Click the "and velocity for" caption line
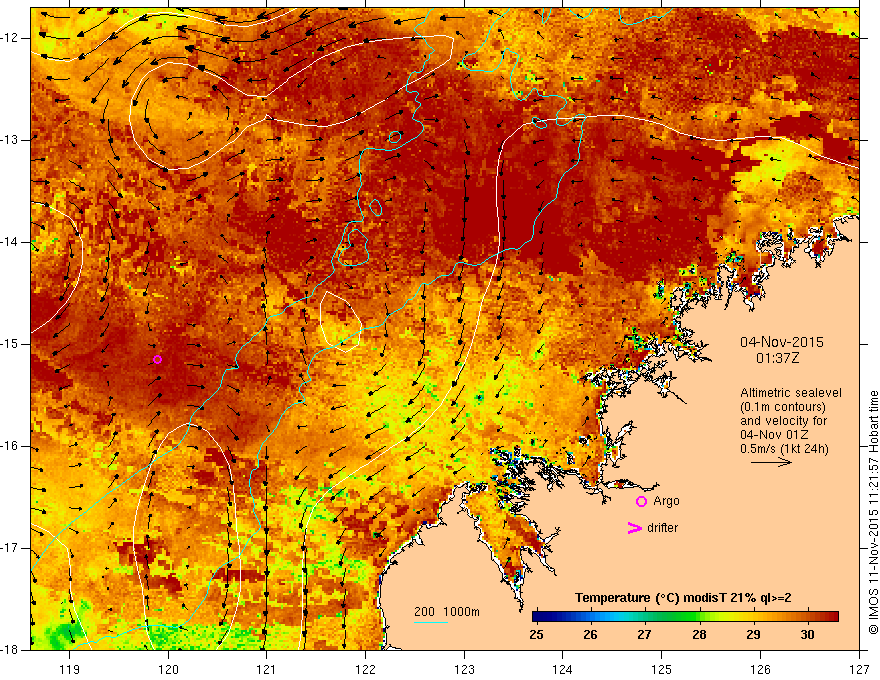880x680 pixels. pyautogui.click(x=783, y=421)
